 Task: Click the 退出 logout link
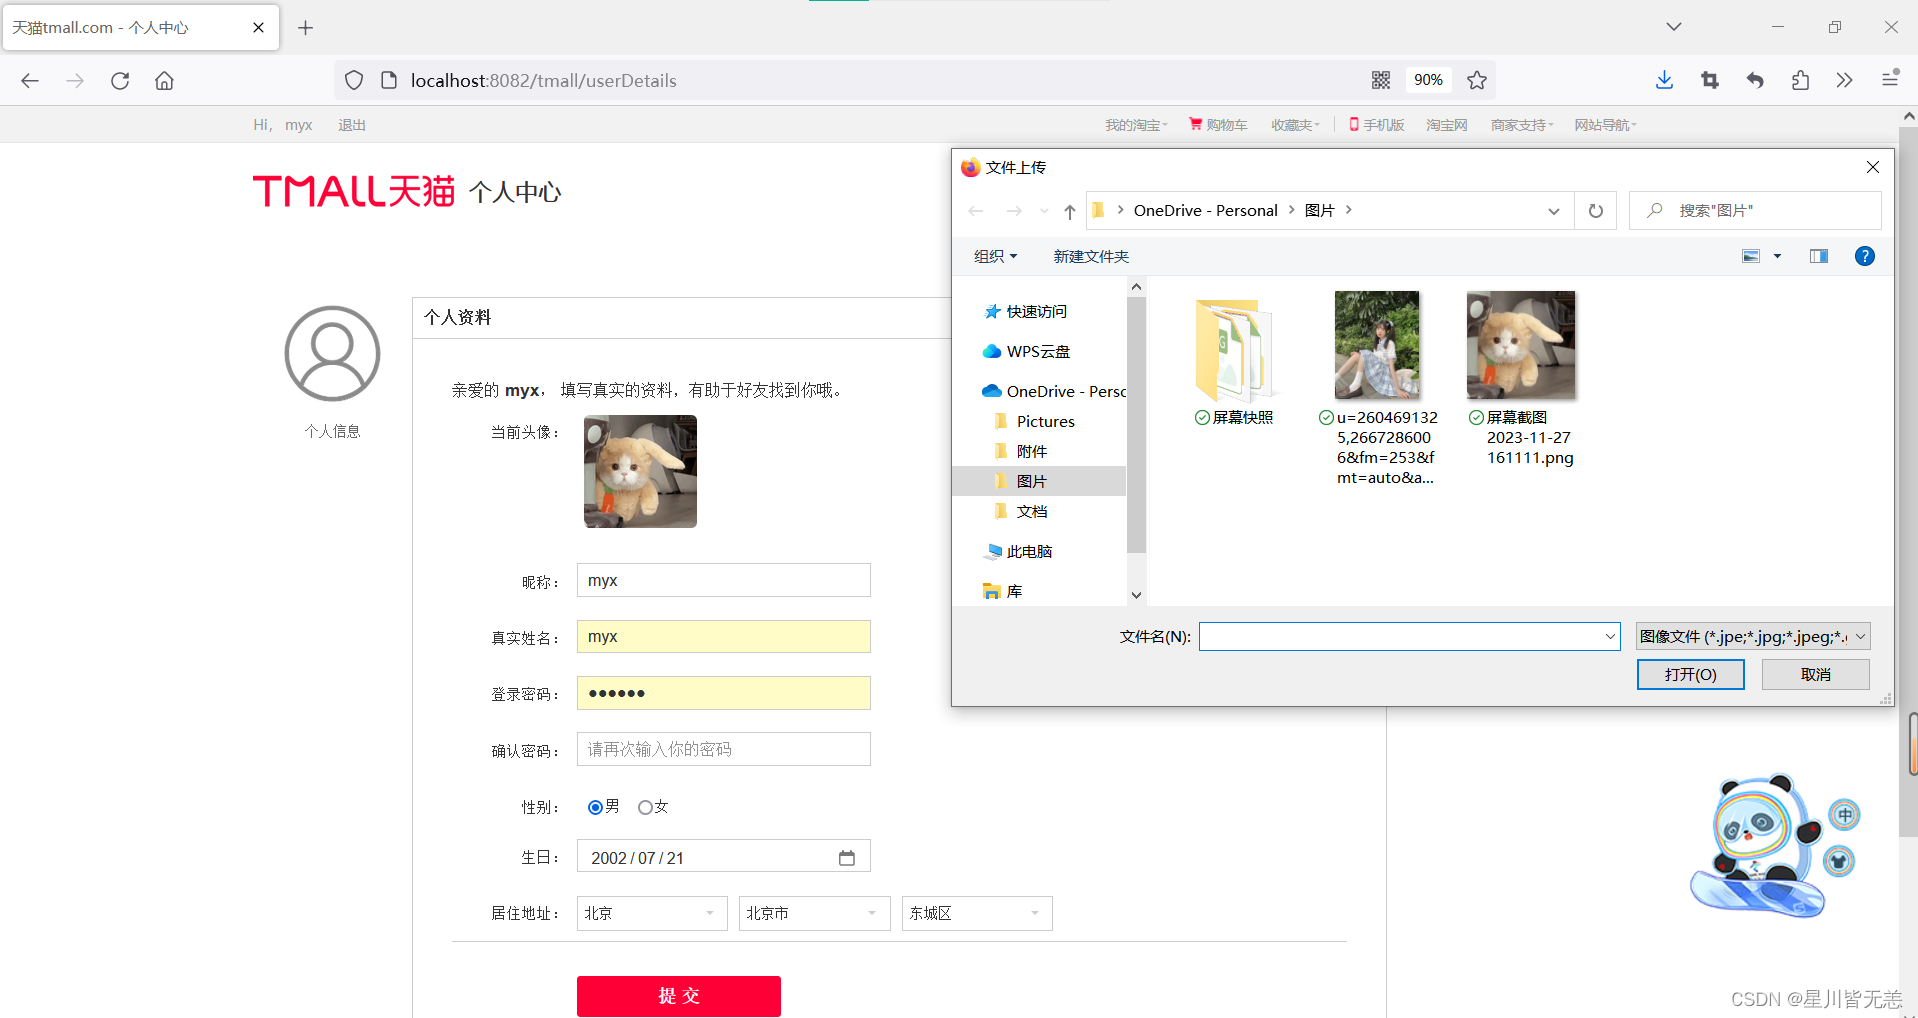pyautogui.click(x=352, y=125)
